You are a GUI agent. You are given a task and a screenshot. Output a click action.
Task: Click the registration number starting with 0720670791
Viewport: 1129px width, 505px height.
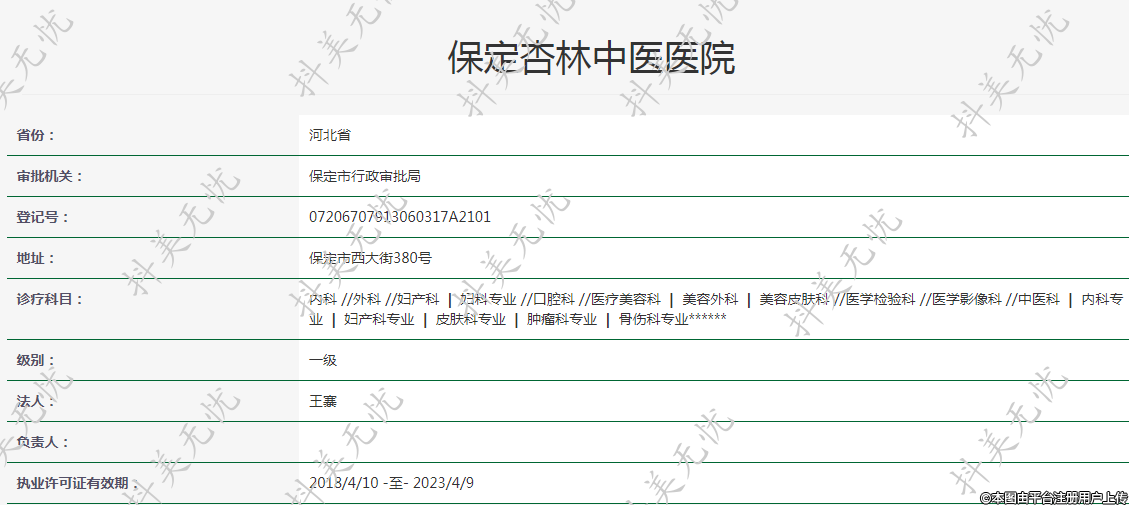coord(400,217)
